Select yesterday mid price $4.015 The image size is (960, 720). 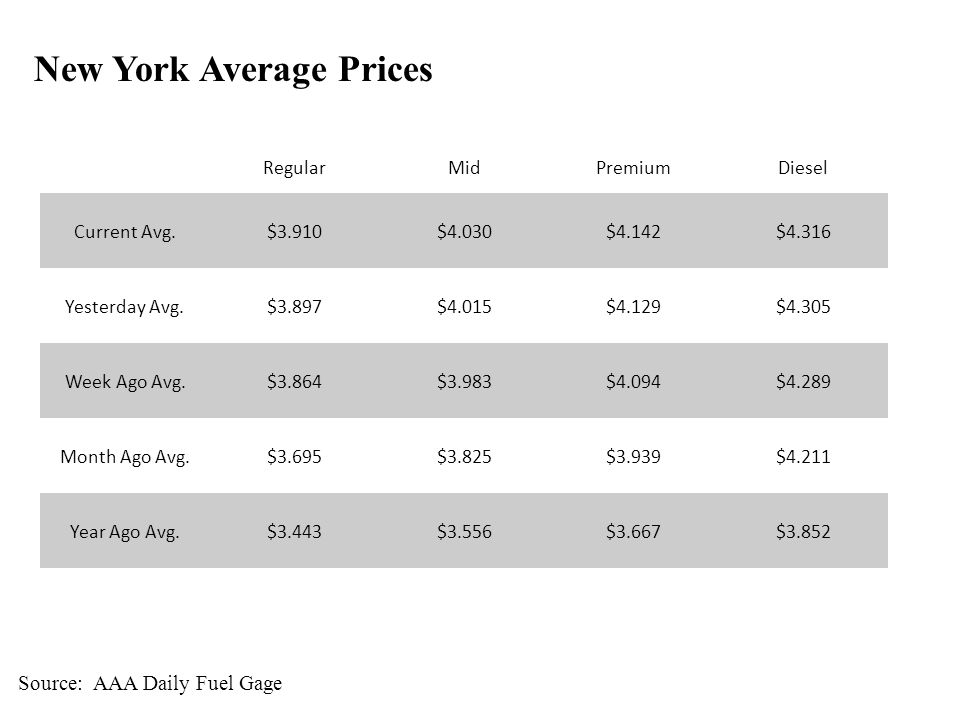point(464,306)
